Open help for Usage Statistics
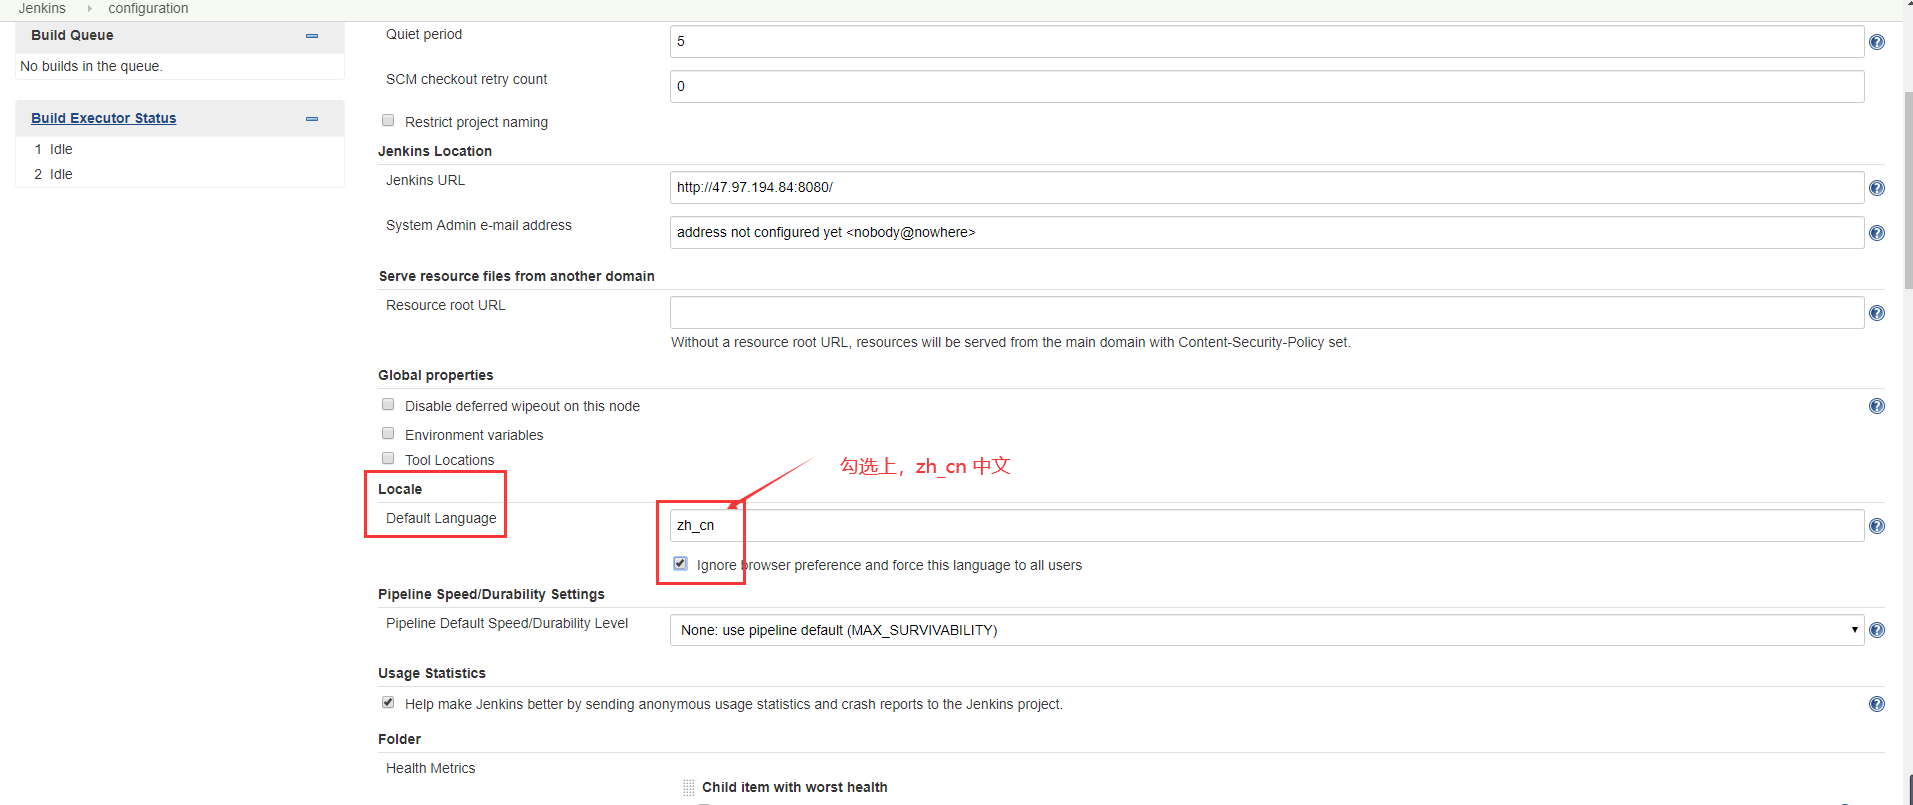 [x=1877, y=704]
